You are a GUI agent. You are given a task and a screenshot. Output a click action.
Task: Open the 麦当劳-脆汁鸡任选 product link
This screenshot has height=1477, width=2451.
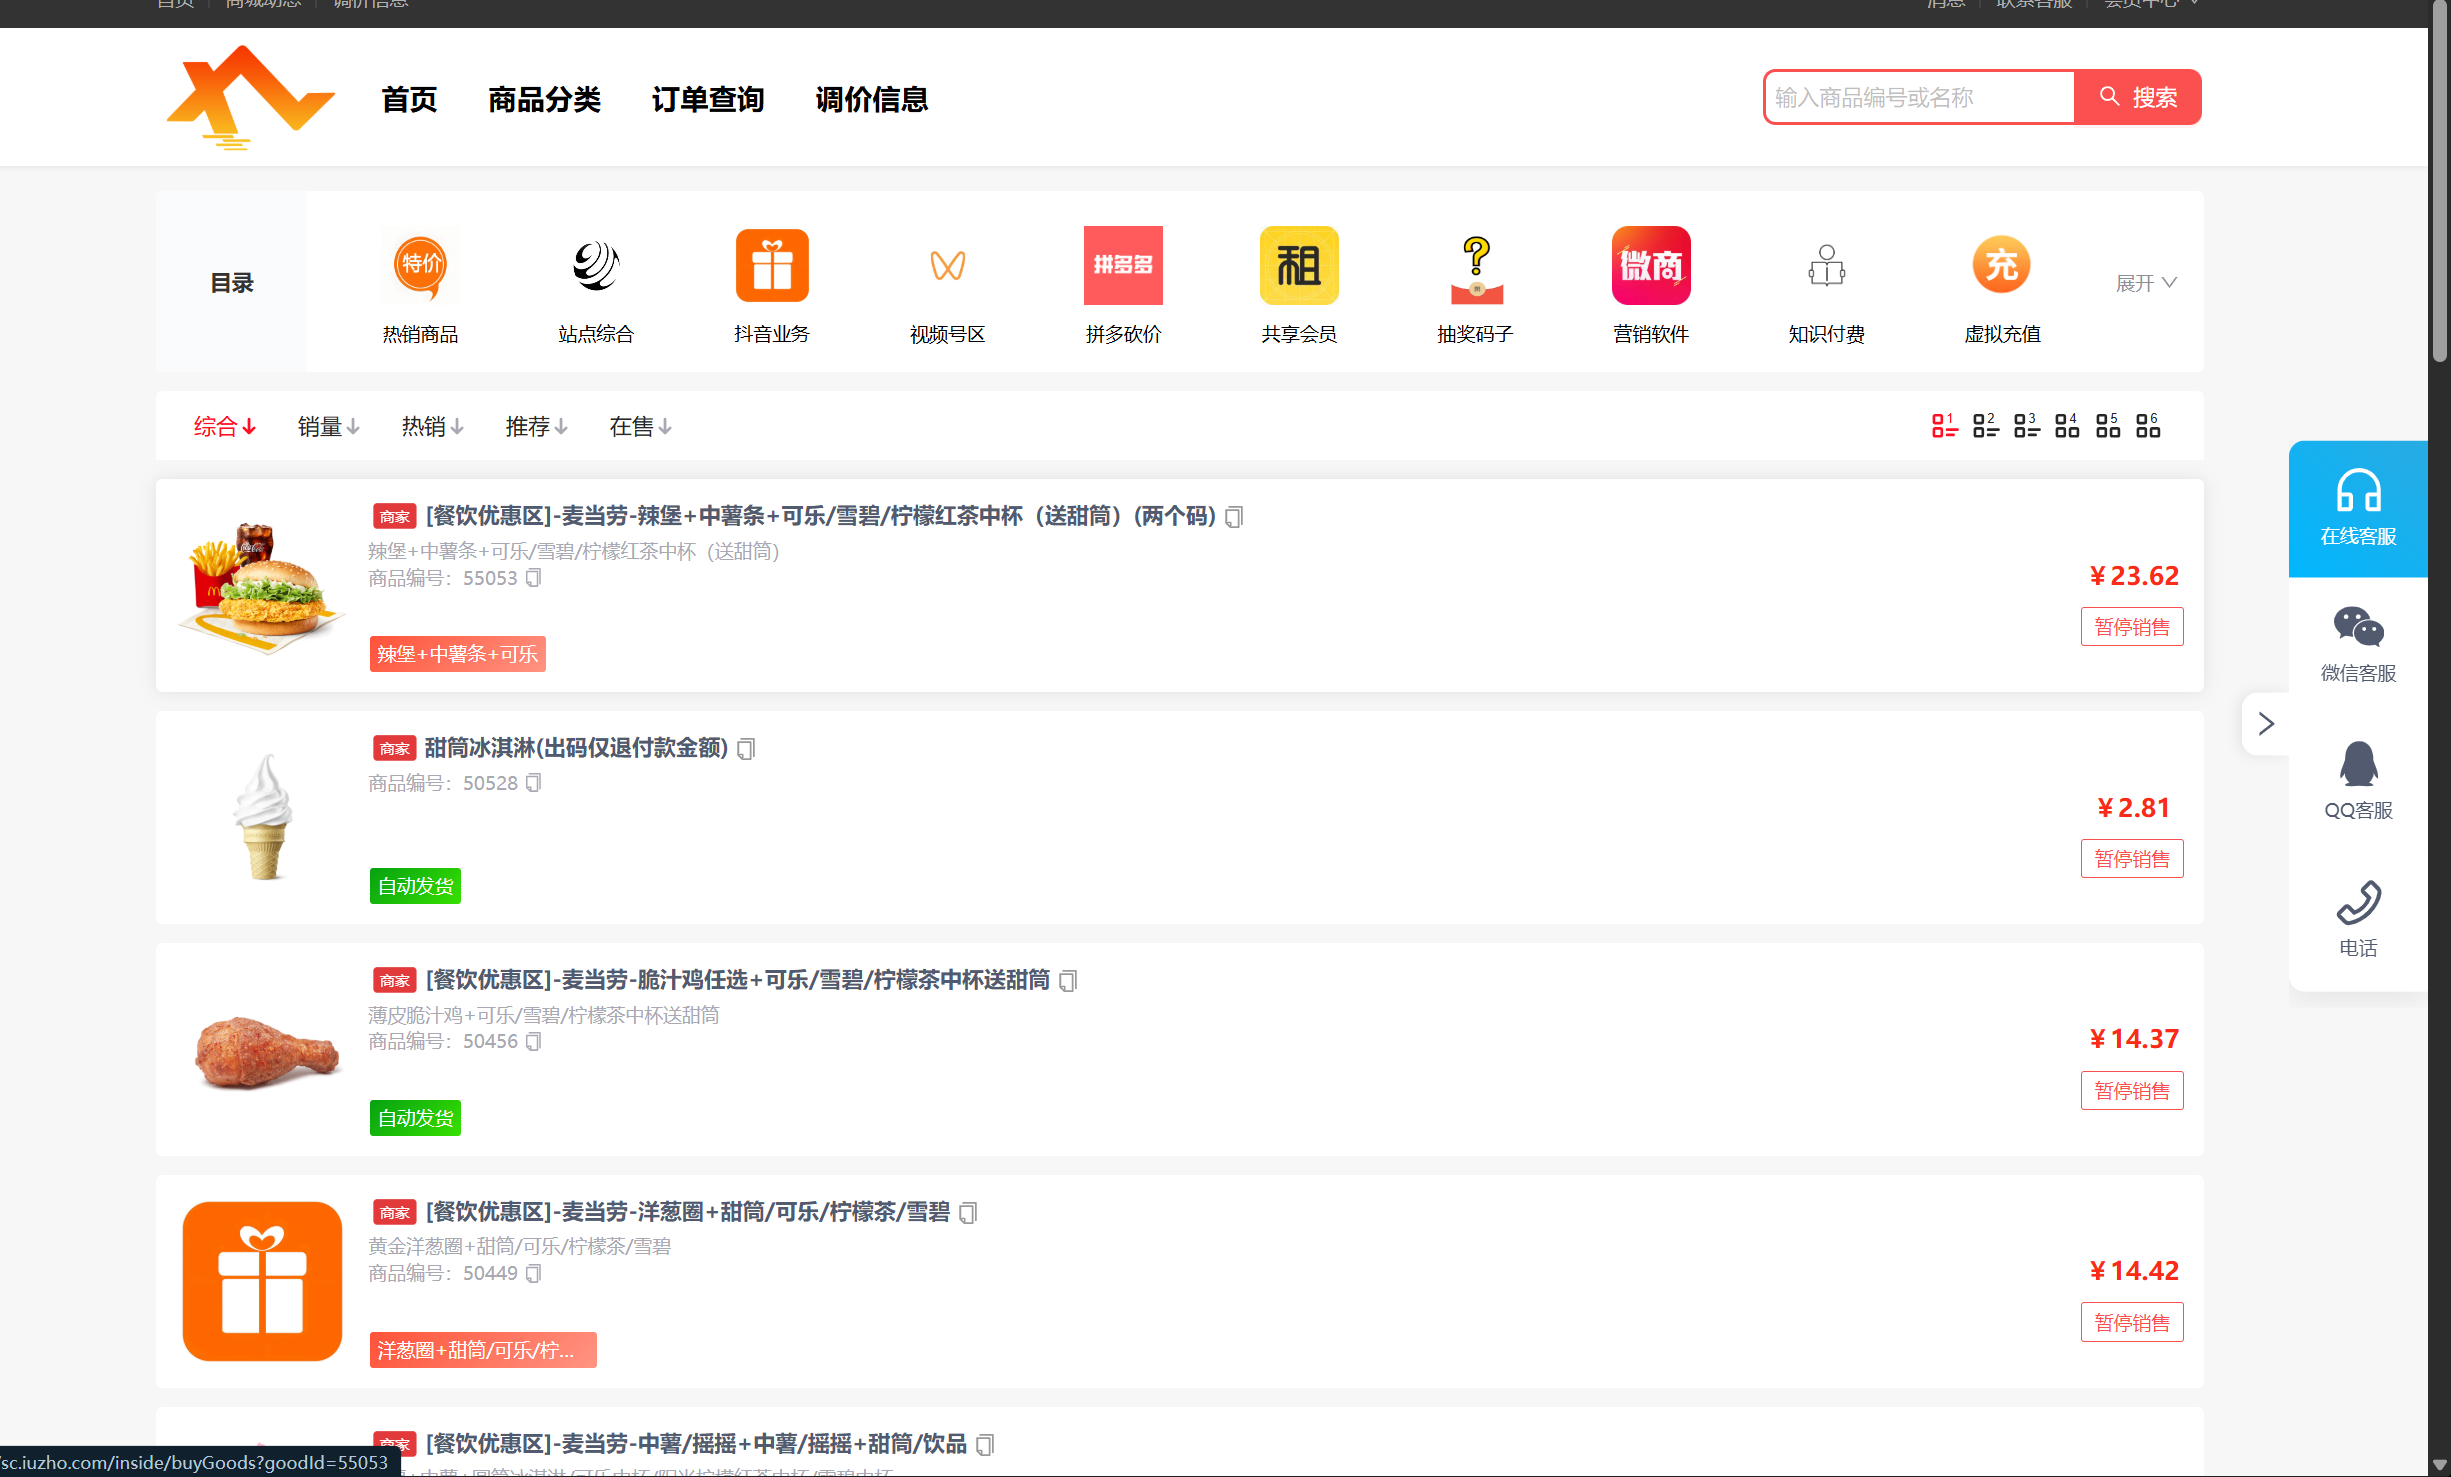[x=738, y=980]
